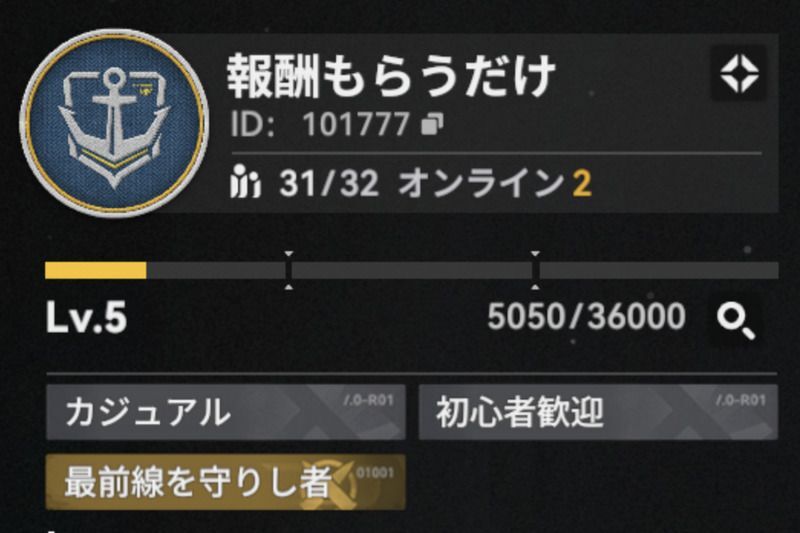Click the unfilled last segment of the level bar
The width and height of the screenshot is (800, 533).
659,270
